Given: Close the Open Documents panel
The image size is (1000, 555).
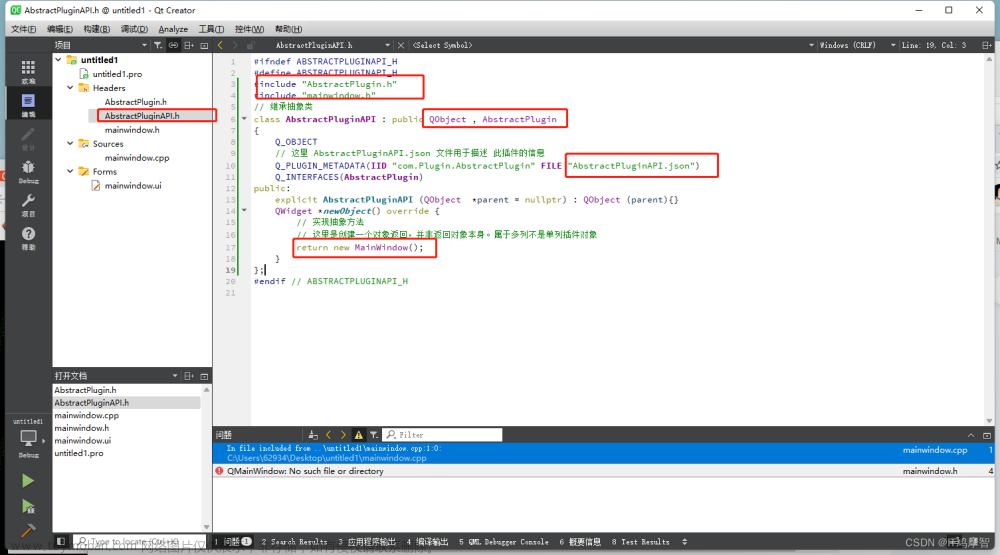Looking at the screenshot, I should pyautogui.click(x=204, y=376).
